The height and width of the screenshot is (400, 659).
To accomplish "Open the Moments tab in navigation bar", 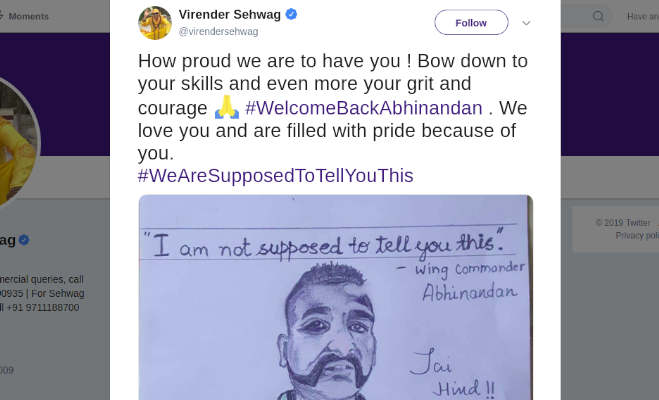I will [x=25, y=16].
